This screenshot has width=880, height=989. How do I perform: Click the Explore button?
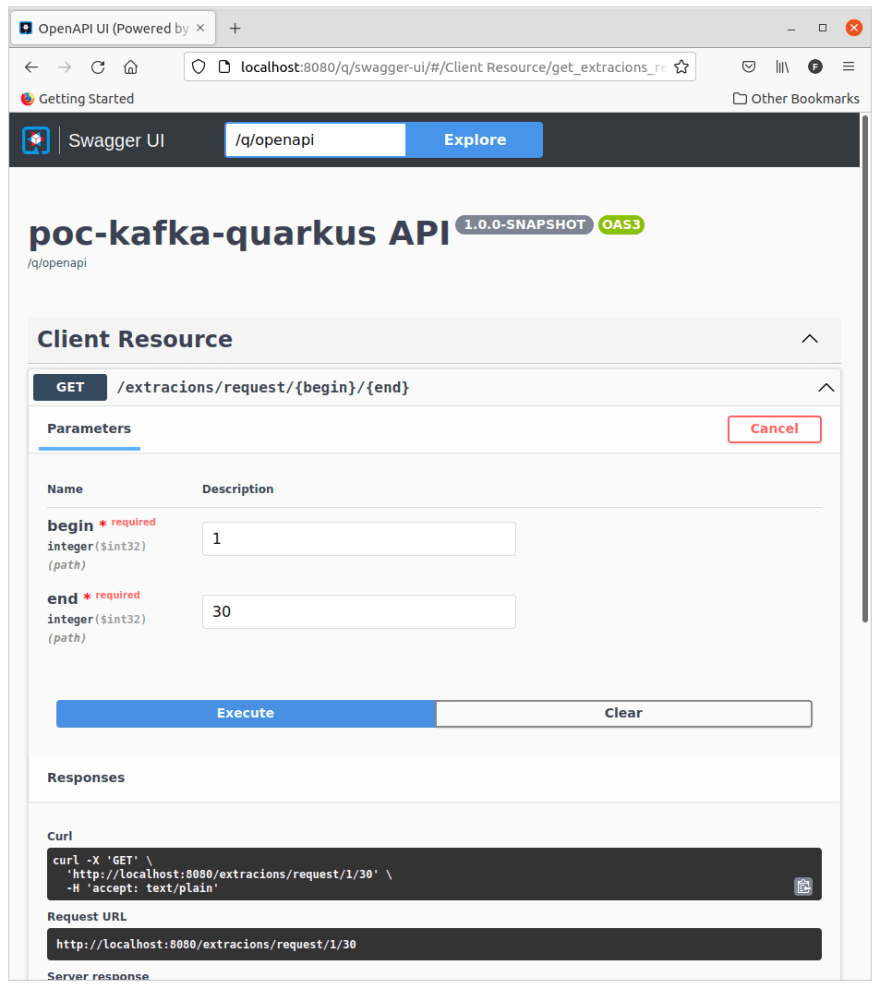coord(474,140)
